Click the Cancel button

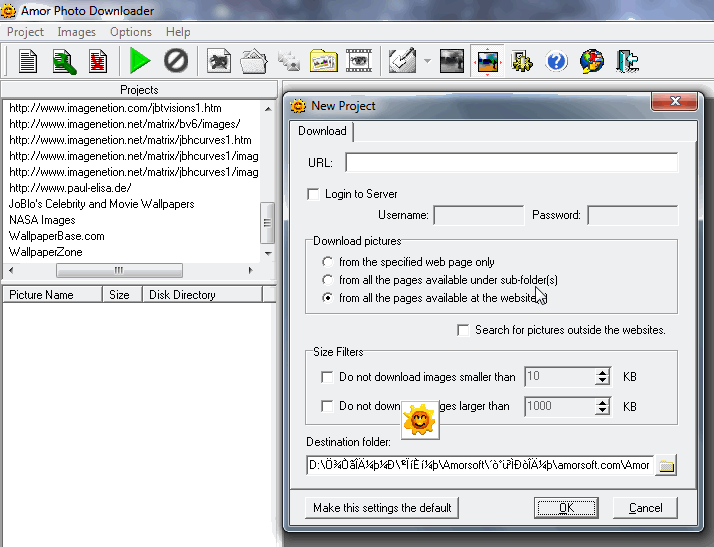(x=645, y=508)
